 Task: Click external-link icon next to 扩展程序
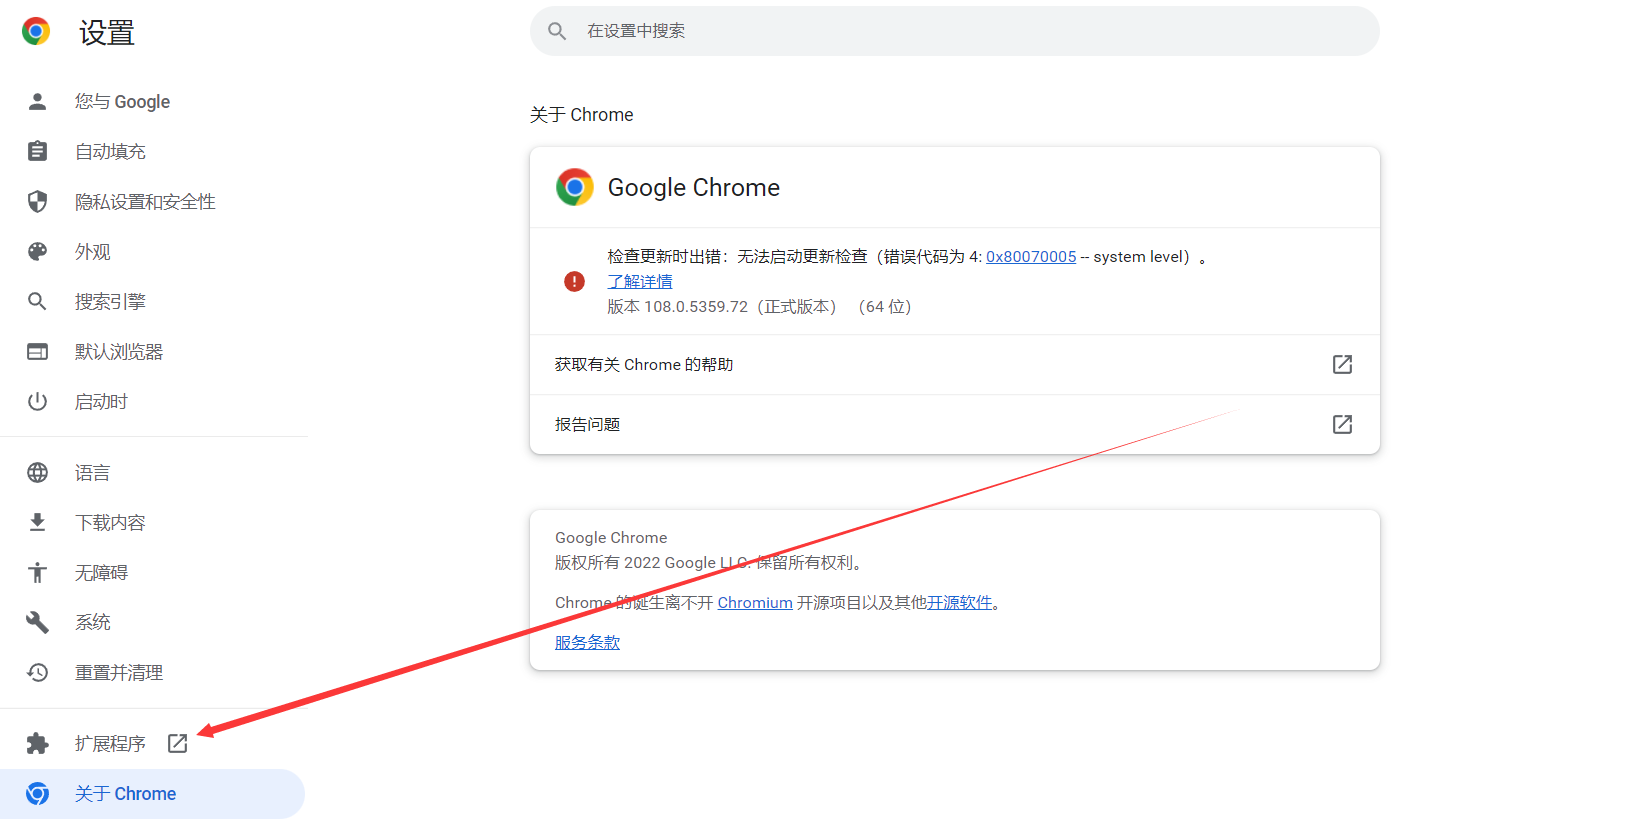pyautogui.click(x=178, y=743)
